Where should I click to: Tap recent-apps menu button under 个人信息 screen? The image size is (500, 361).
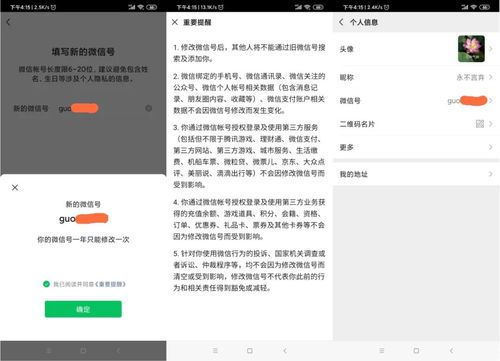[x=382, y=351]
